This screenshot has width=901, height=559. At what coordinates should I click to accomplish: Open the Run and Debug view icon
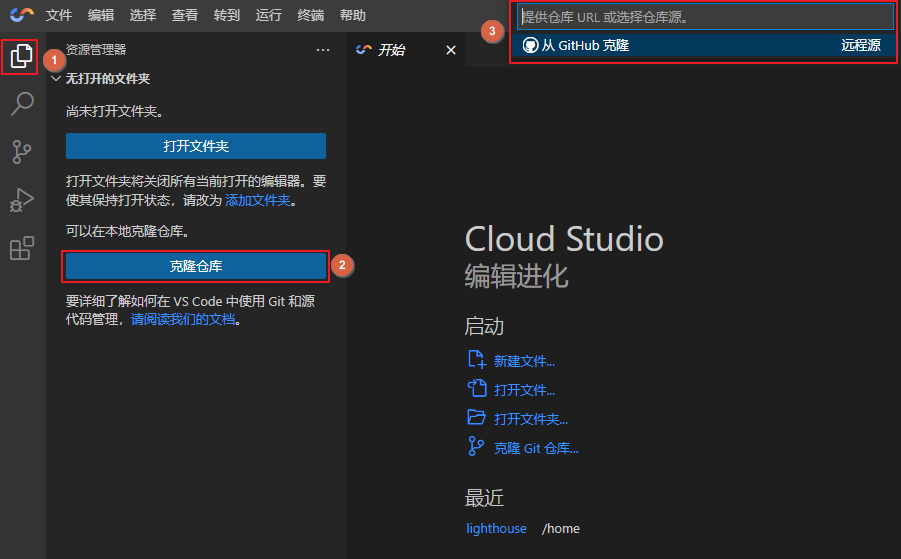(22, 200)
